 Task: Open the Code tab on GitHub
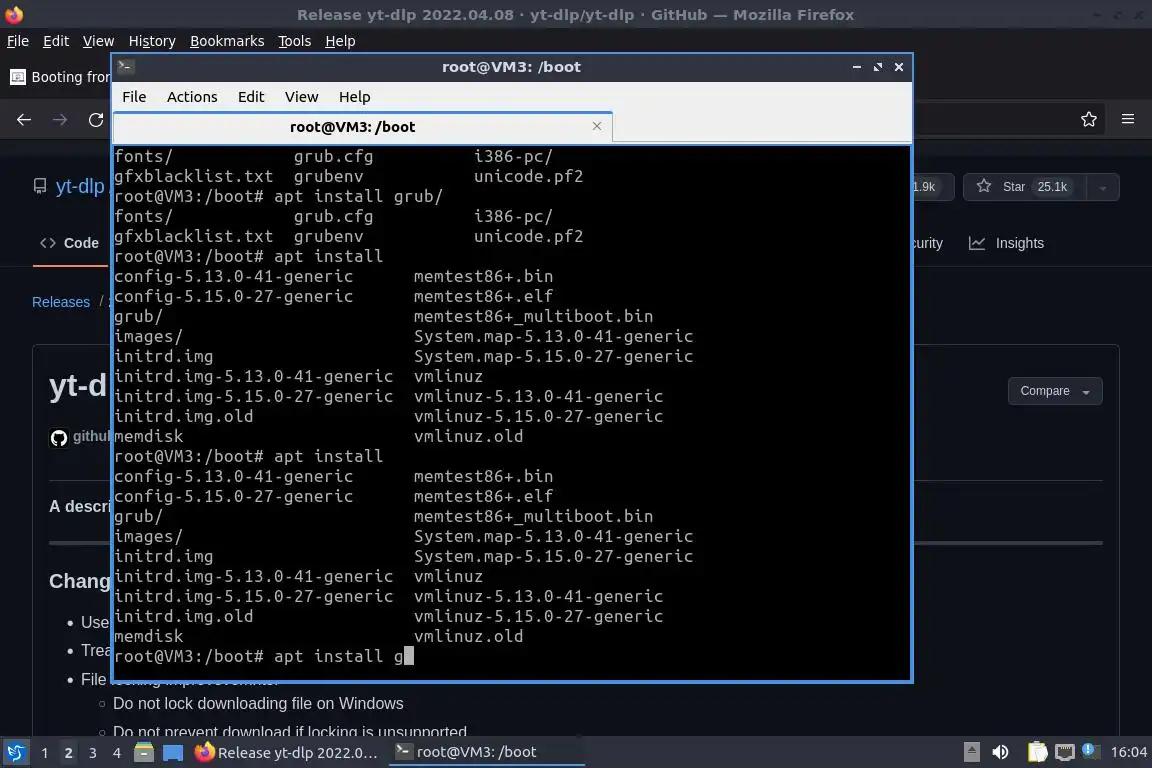[70, 243]
